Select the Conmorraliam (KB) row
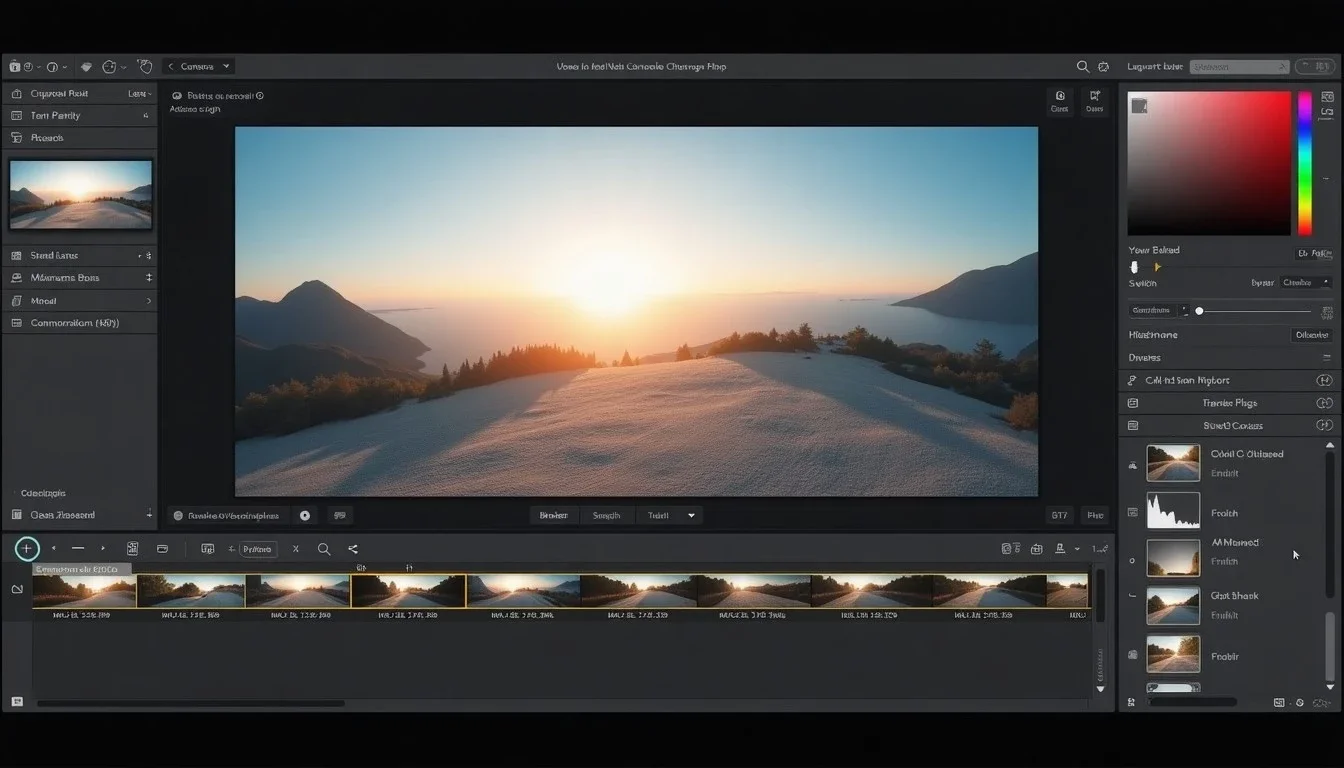Image resolution: width=1344 pixels, height=768 pixels. [80, 323]
